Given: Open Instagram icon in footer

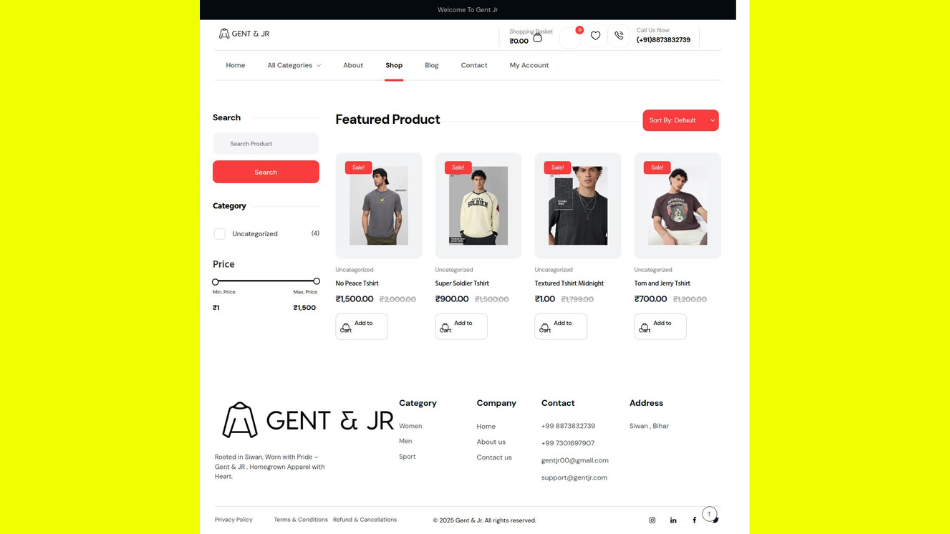Looking at the screenshot, I should pyautogui.click(x=652, y=520).
